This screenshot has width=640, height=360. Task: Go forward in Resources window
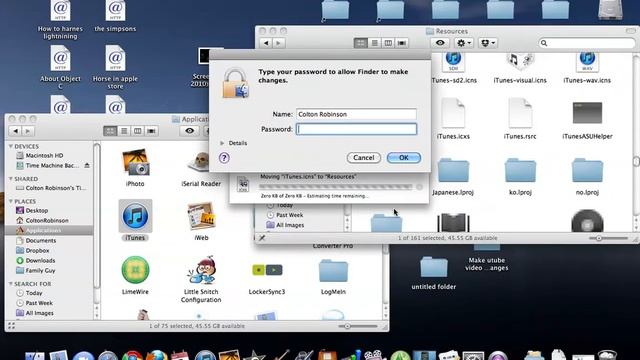[279, 43]
